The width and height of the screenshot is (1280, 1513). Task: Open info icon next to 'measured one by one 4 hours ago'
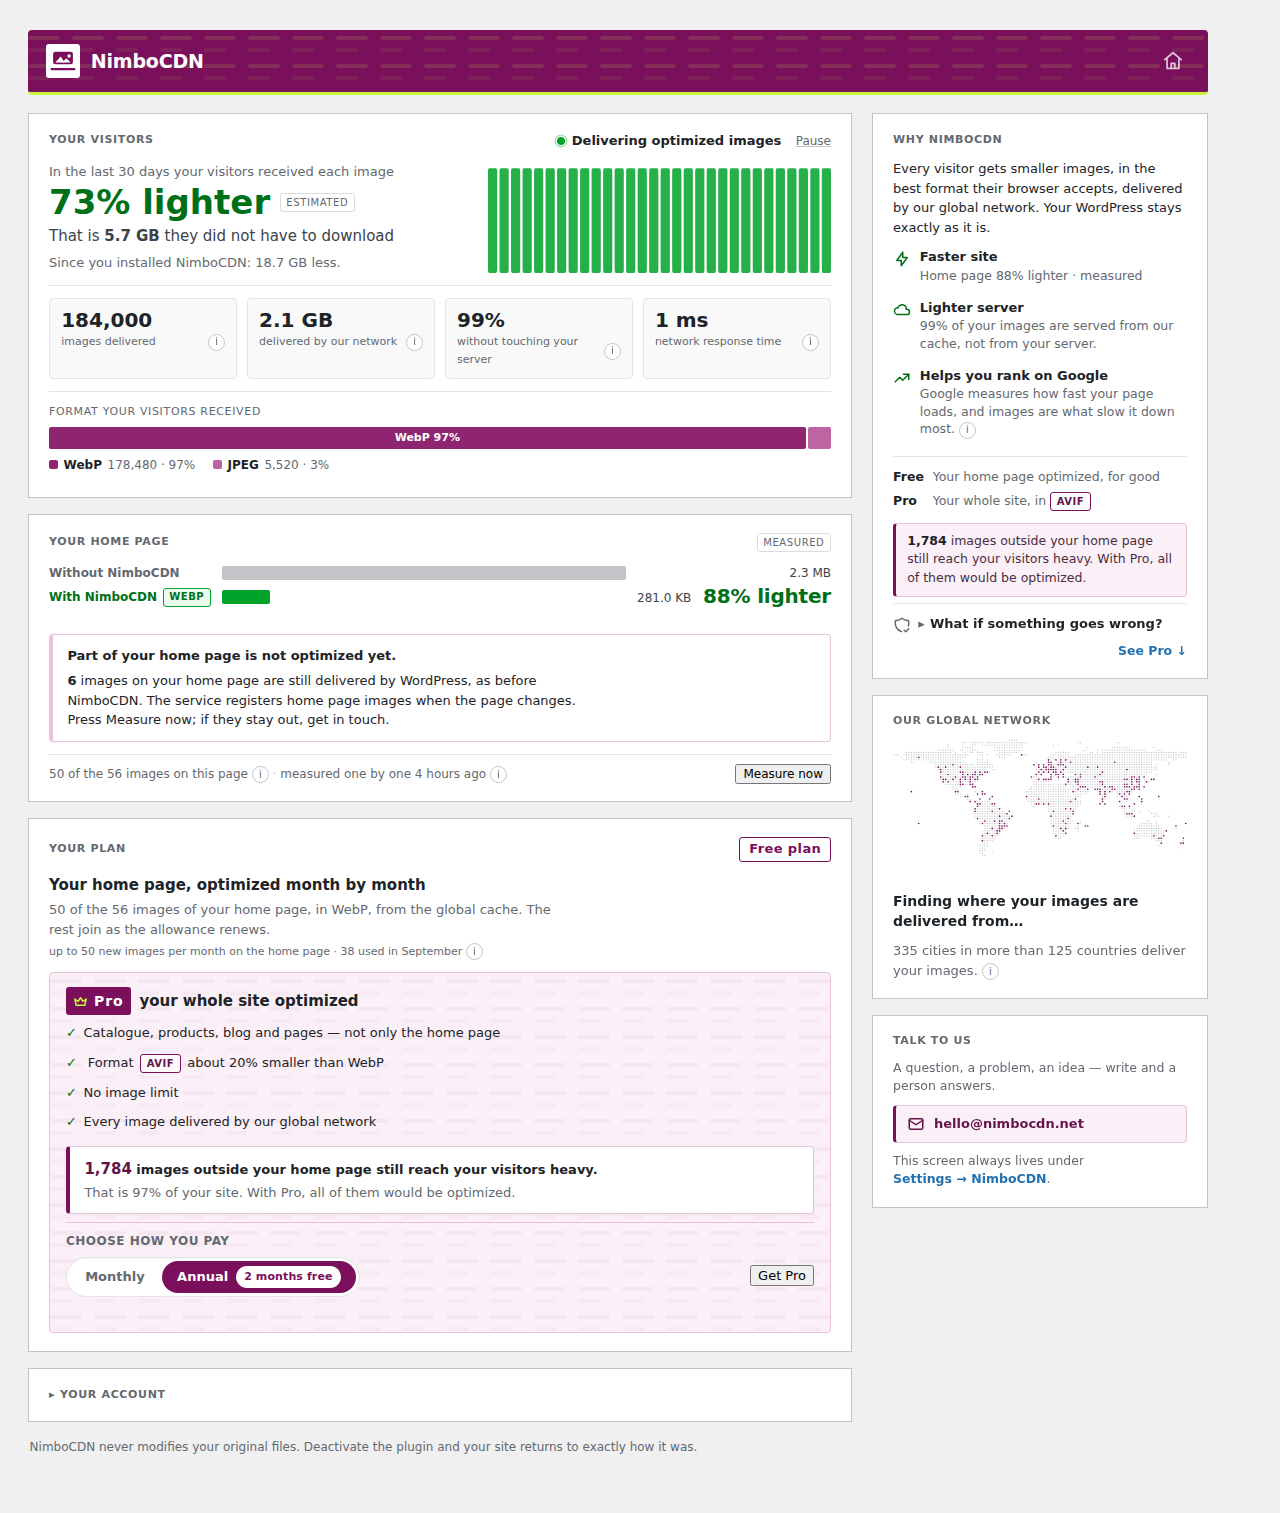[x=498, y=774]
